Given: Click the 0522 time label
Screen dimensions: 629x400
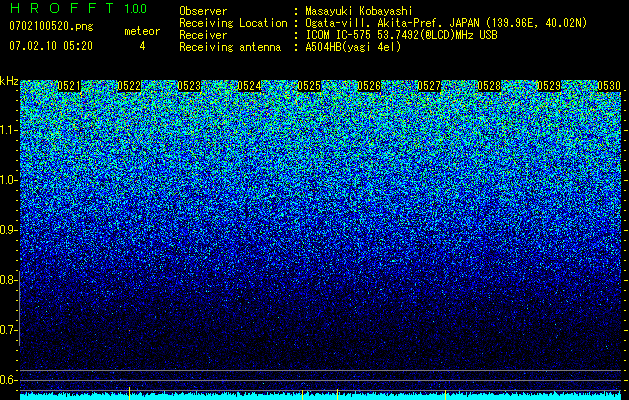Looking at the screenshot, I should [x=129, y=86].
